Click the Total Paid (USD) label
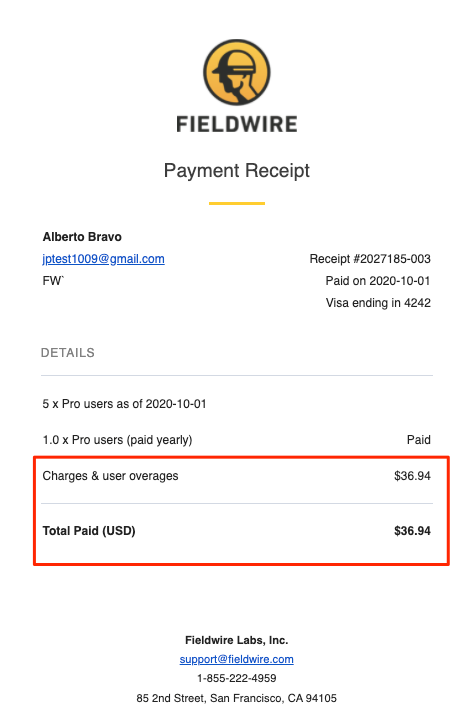 [89, 531]
